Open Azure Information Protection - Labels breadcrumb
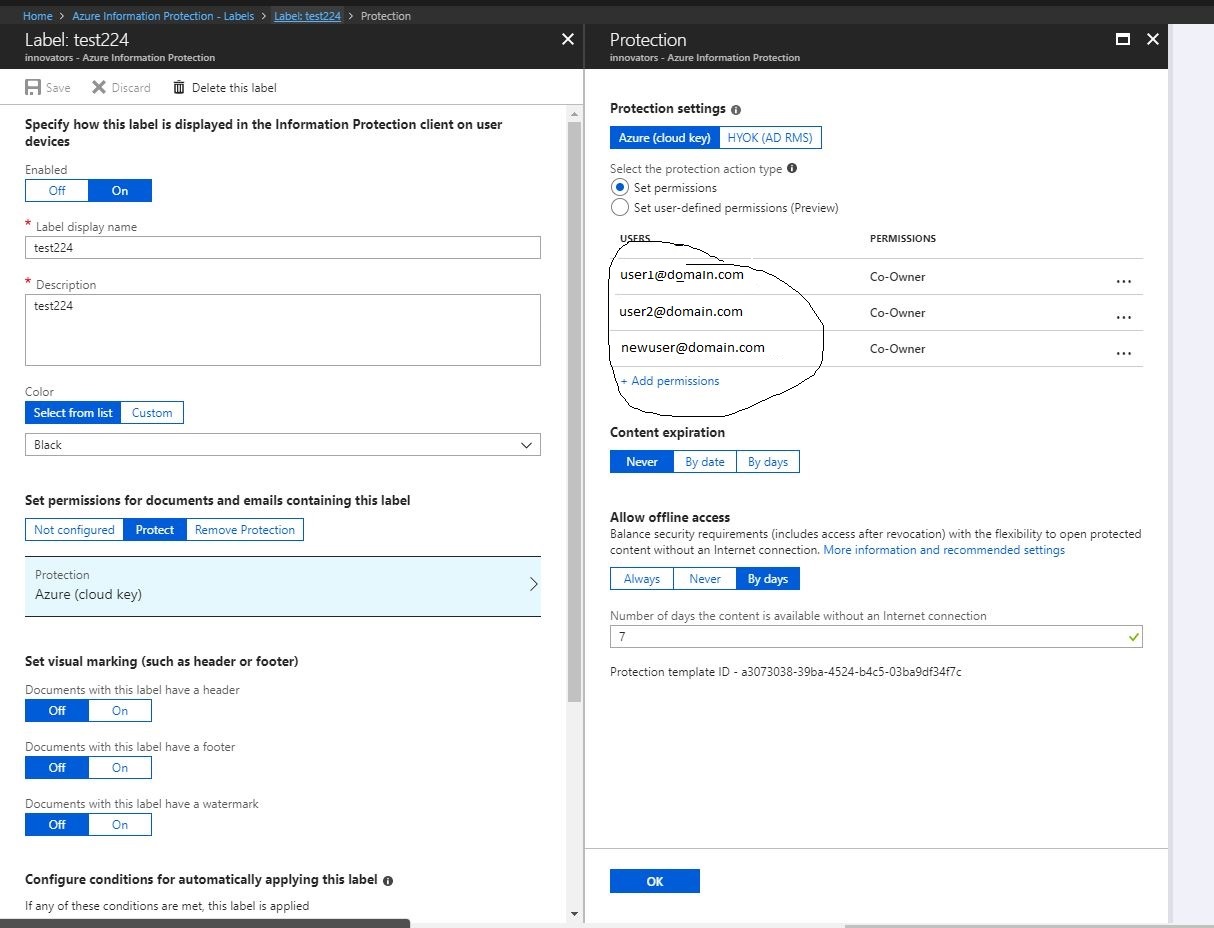 163,16
